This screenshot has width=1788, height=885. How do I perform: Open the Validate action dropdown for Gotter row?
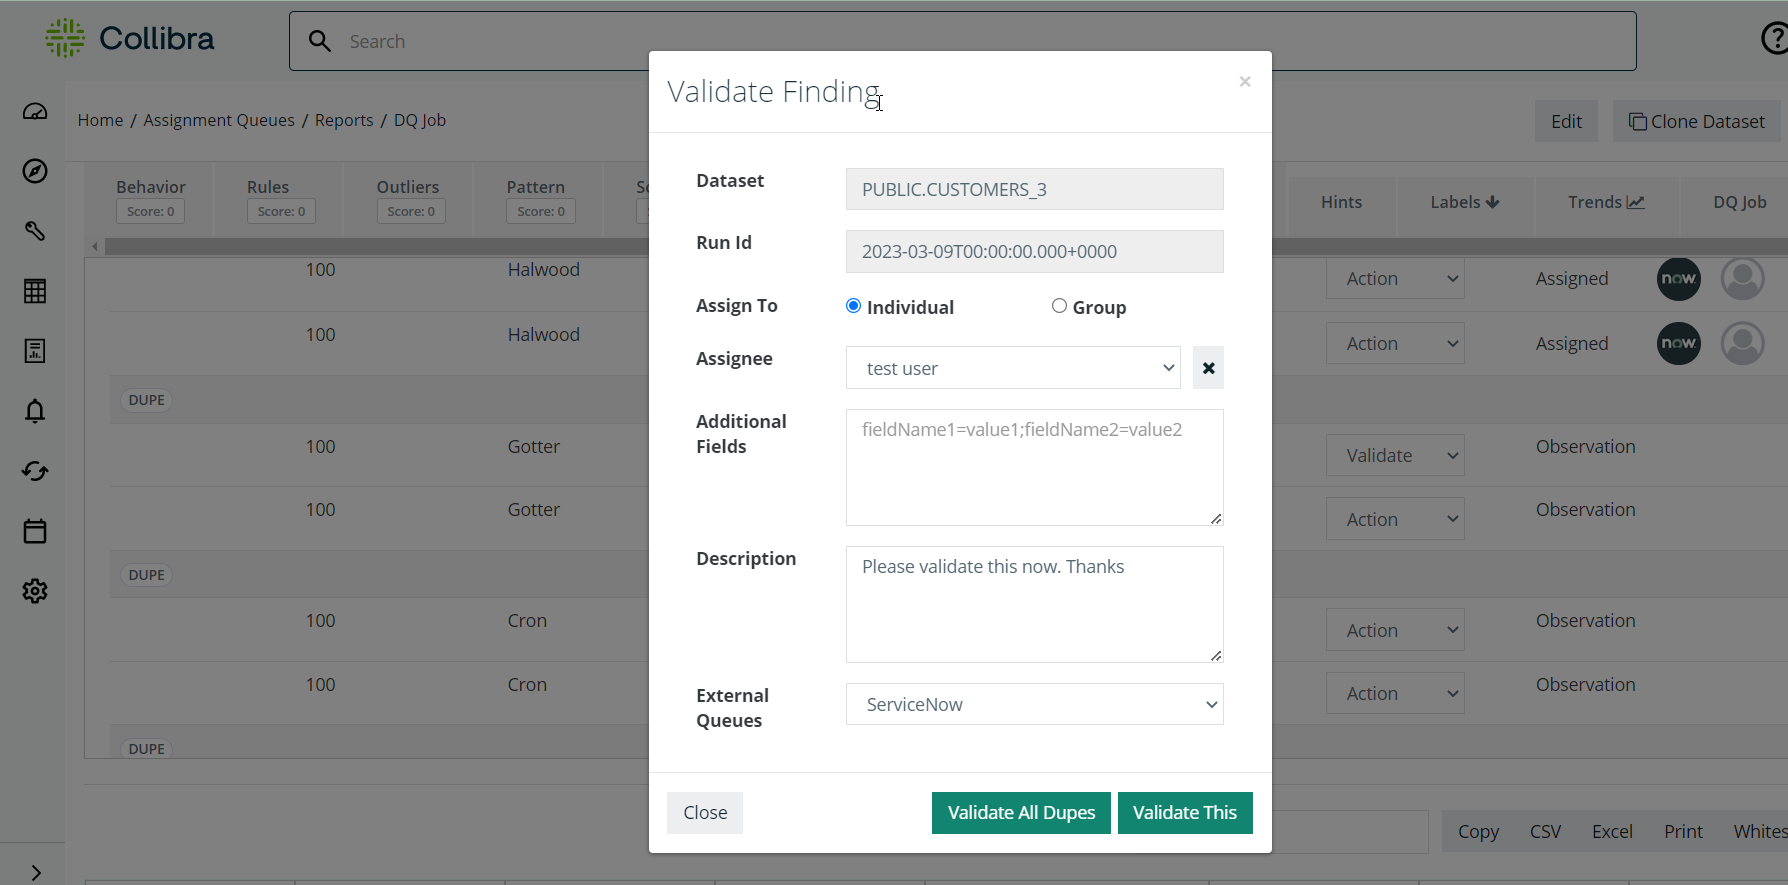click(x=1394, y=456)
